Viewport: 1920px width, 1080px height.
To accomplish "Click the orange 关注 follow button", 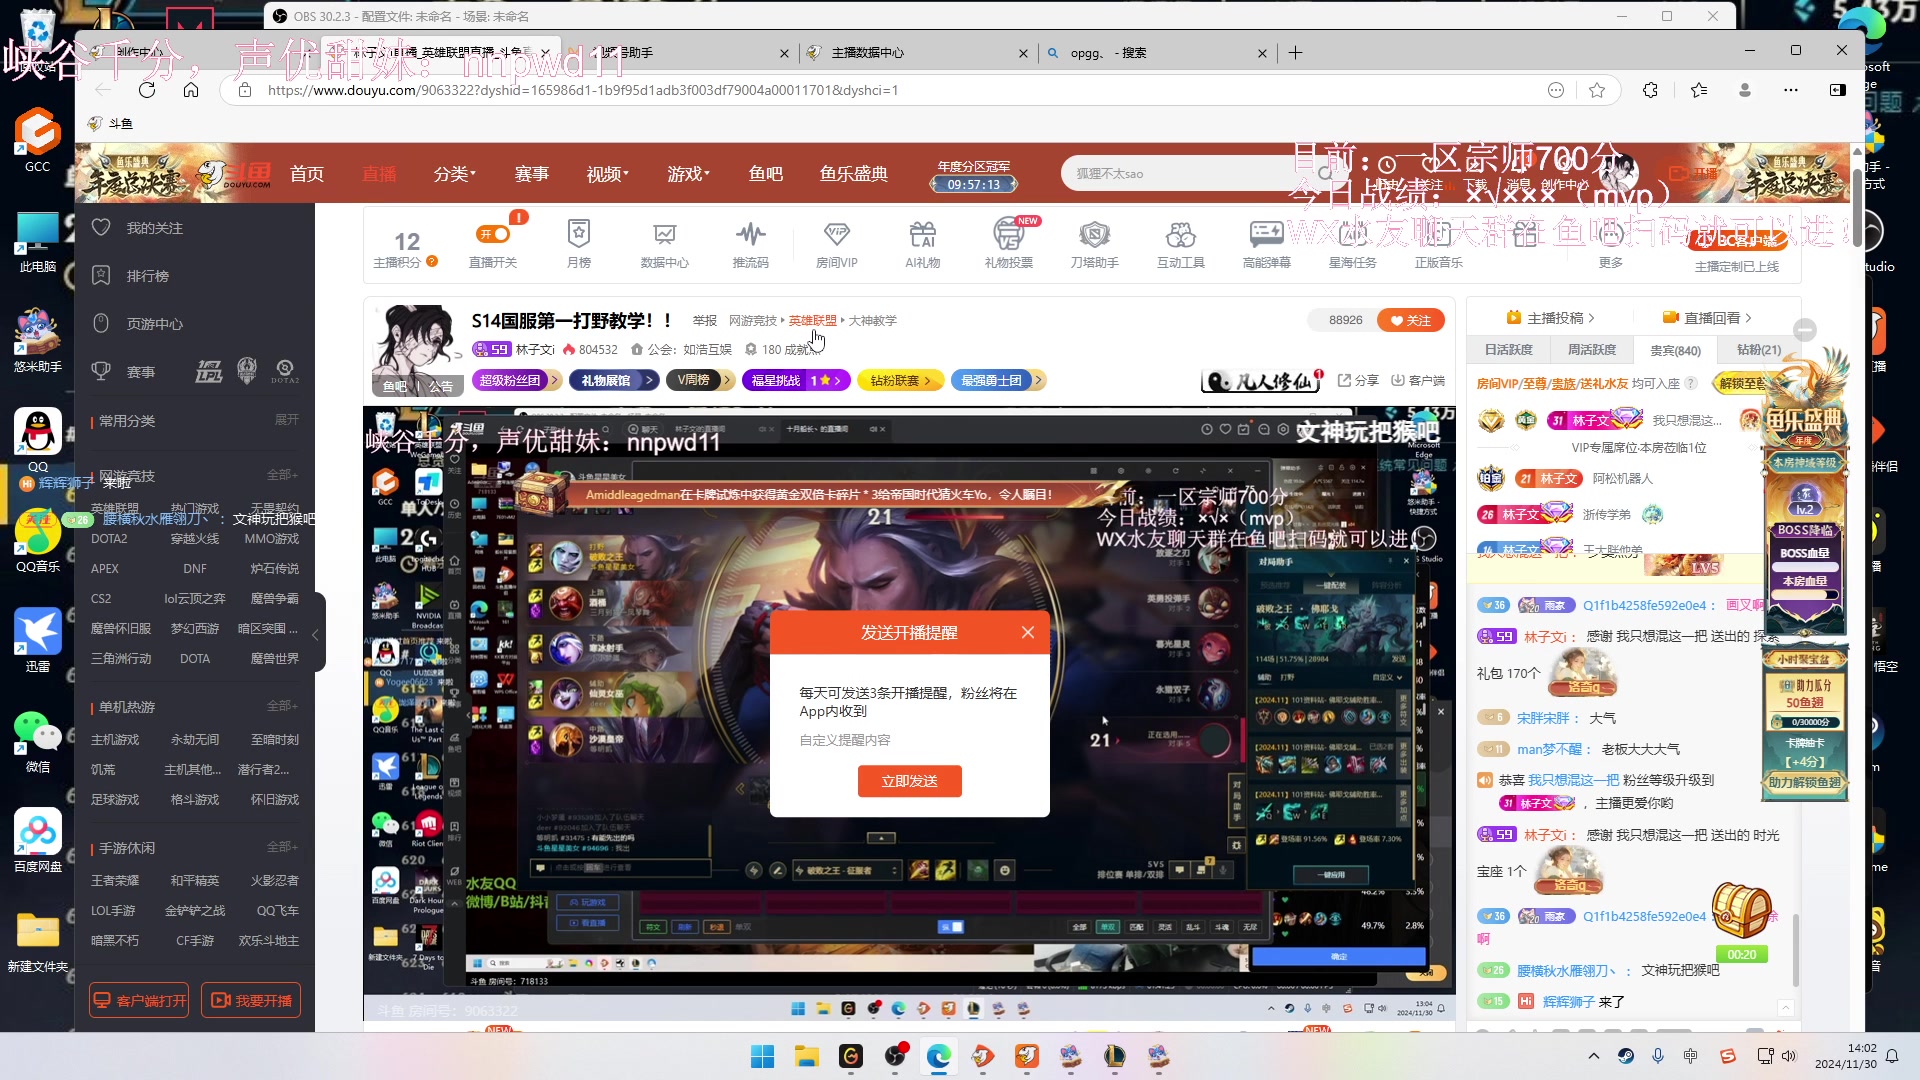I will (x=1410, y=320).
